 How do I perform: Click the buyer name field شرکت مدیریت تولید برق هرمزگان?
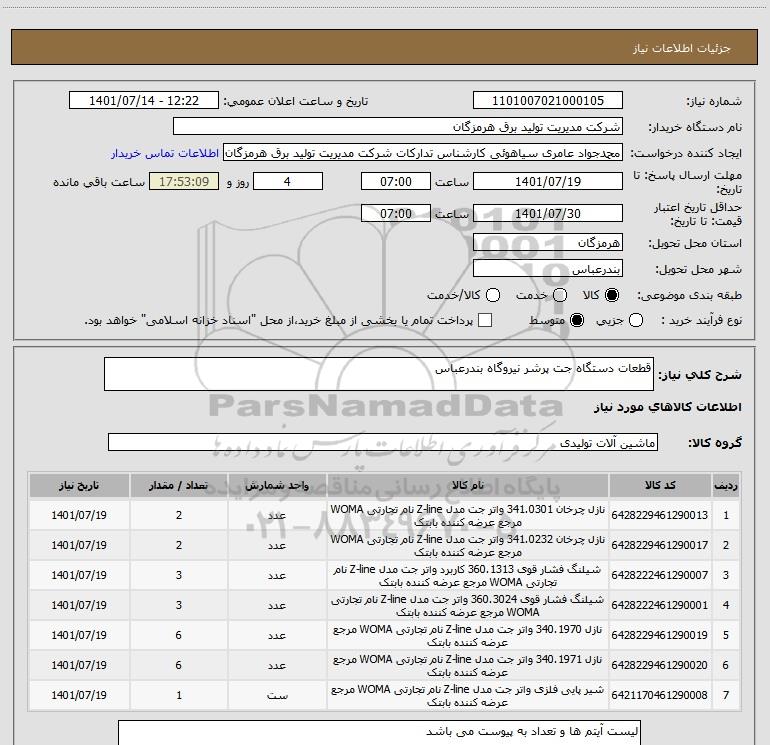tap(398, 127)
